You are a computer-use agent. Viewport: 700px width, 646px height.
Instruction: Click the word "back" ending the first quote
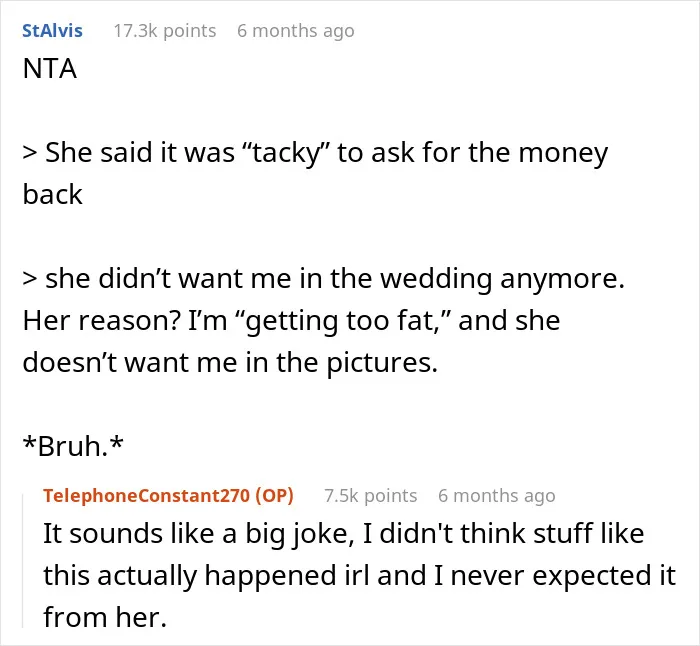52,194
